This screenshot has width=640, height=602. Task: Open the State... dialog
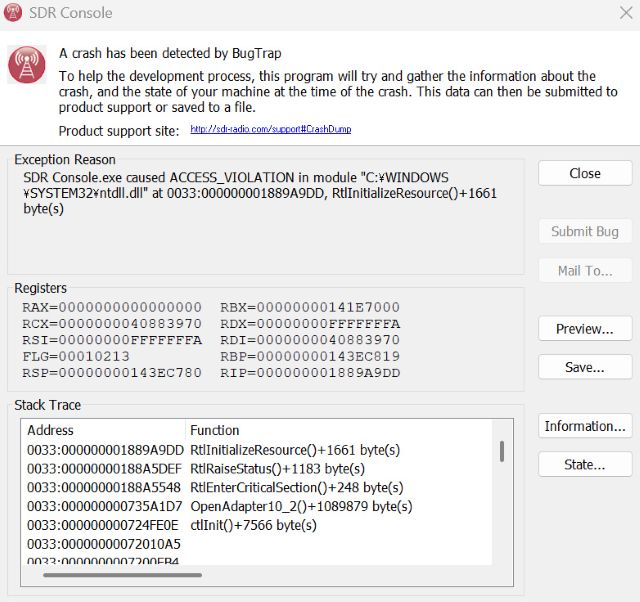(x=585, y=464)
